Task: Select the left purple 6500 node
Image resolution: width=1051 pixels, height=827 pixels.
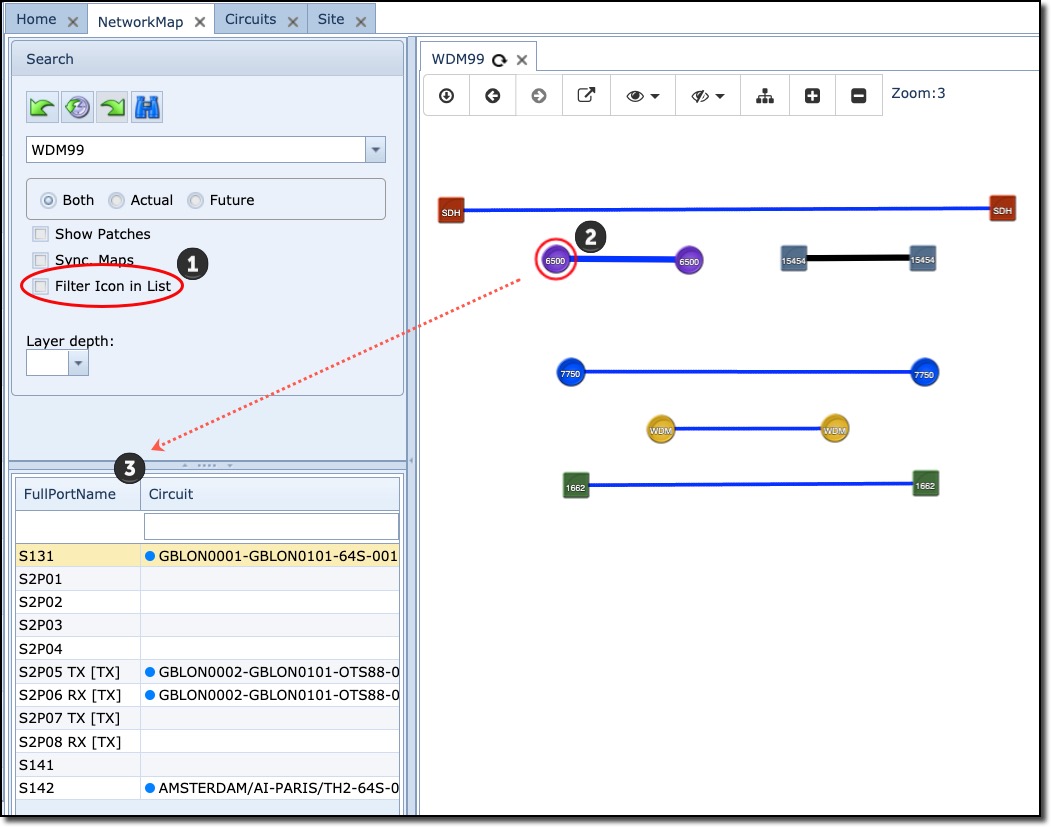Action: tap(555, 260)
